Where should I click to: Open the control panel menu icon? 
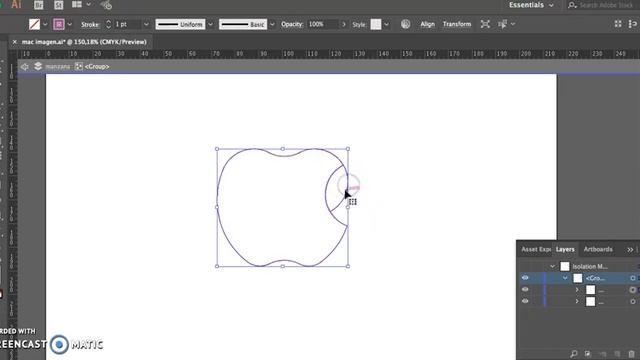click(x=632, y=24)
